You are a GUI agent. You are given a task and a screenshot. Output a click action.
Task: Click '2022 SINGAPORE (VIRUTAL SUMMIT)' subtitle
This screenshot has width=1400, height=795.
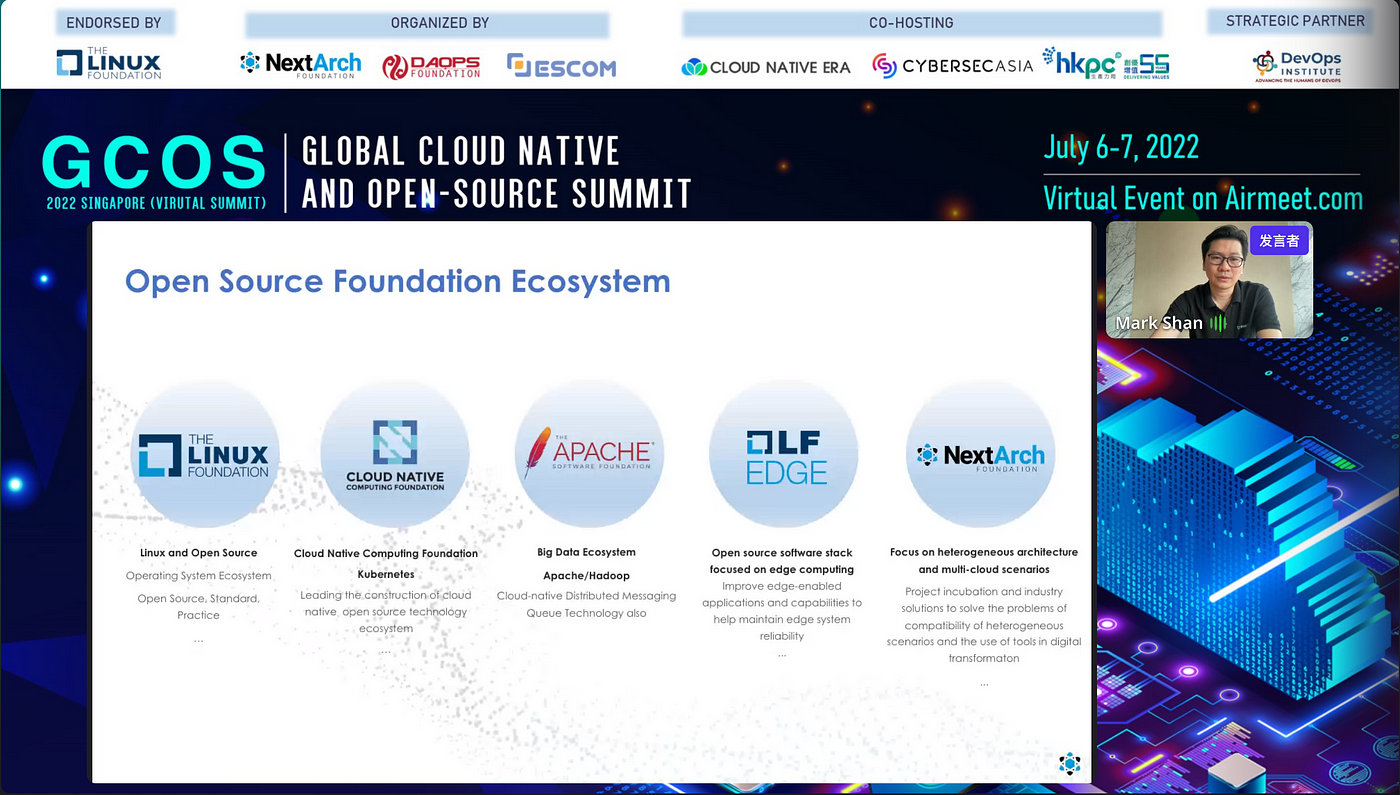point(156,202)
